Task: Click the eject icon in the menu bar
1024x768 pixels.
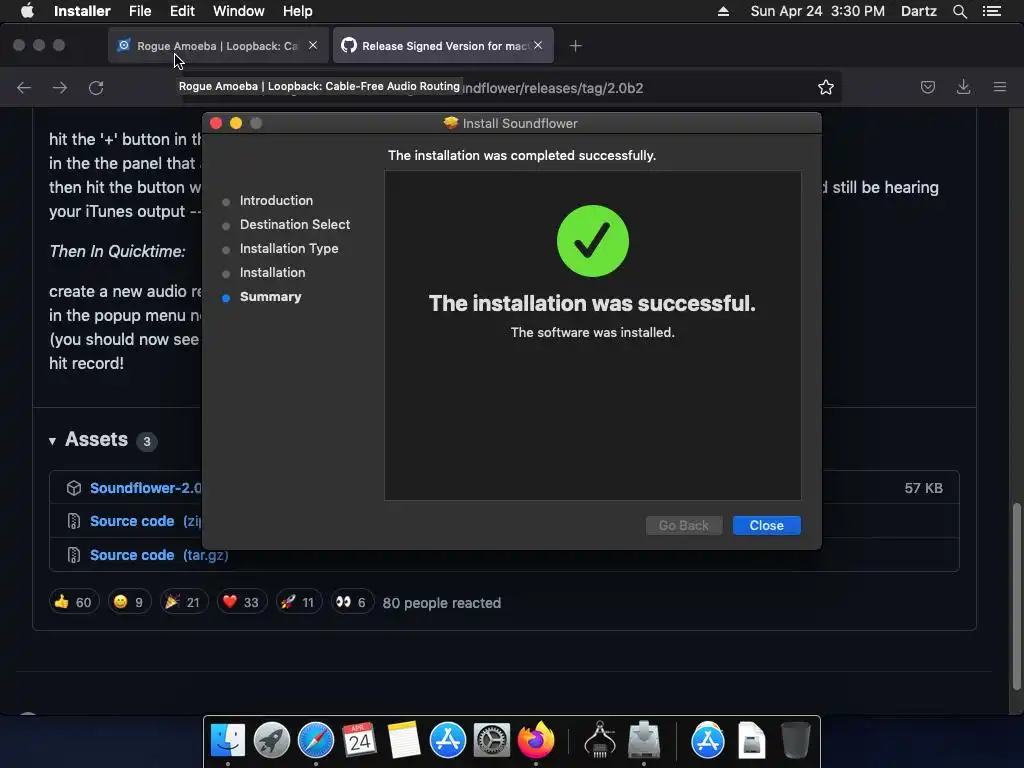Action: [x=723, y=11]
